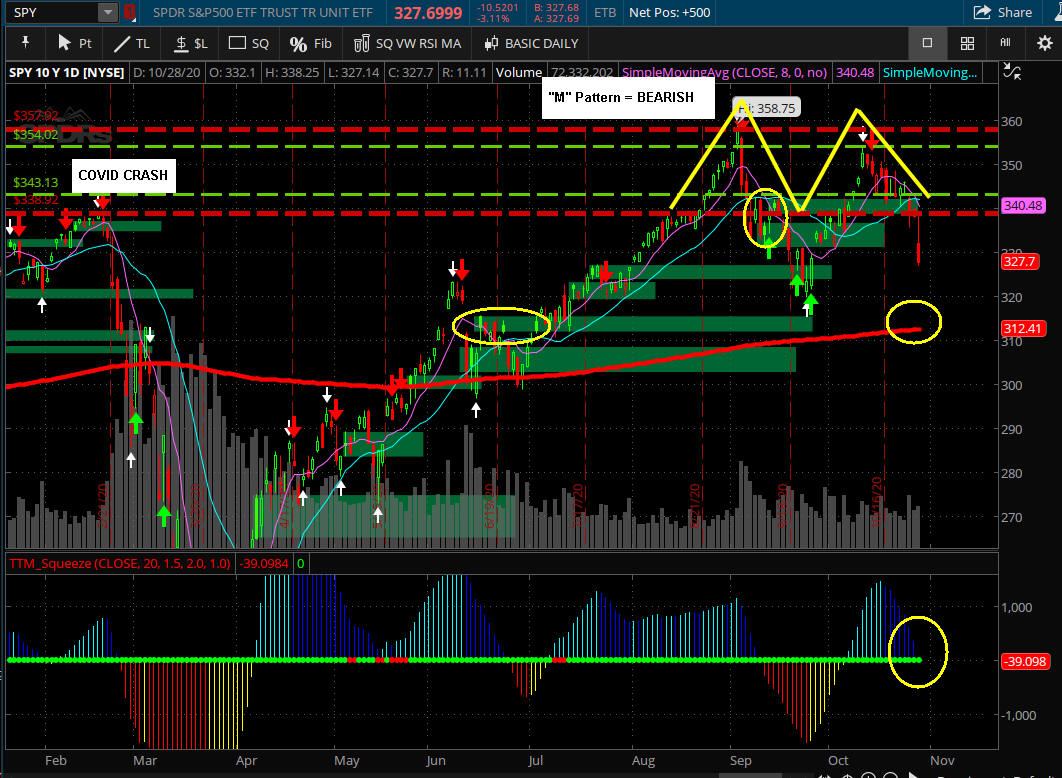Click the SPY symbol input field
This screenshot has height=778, width=1062.
click(x=52, y=12)
